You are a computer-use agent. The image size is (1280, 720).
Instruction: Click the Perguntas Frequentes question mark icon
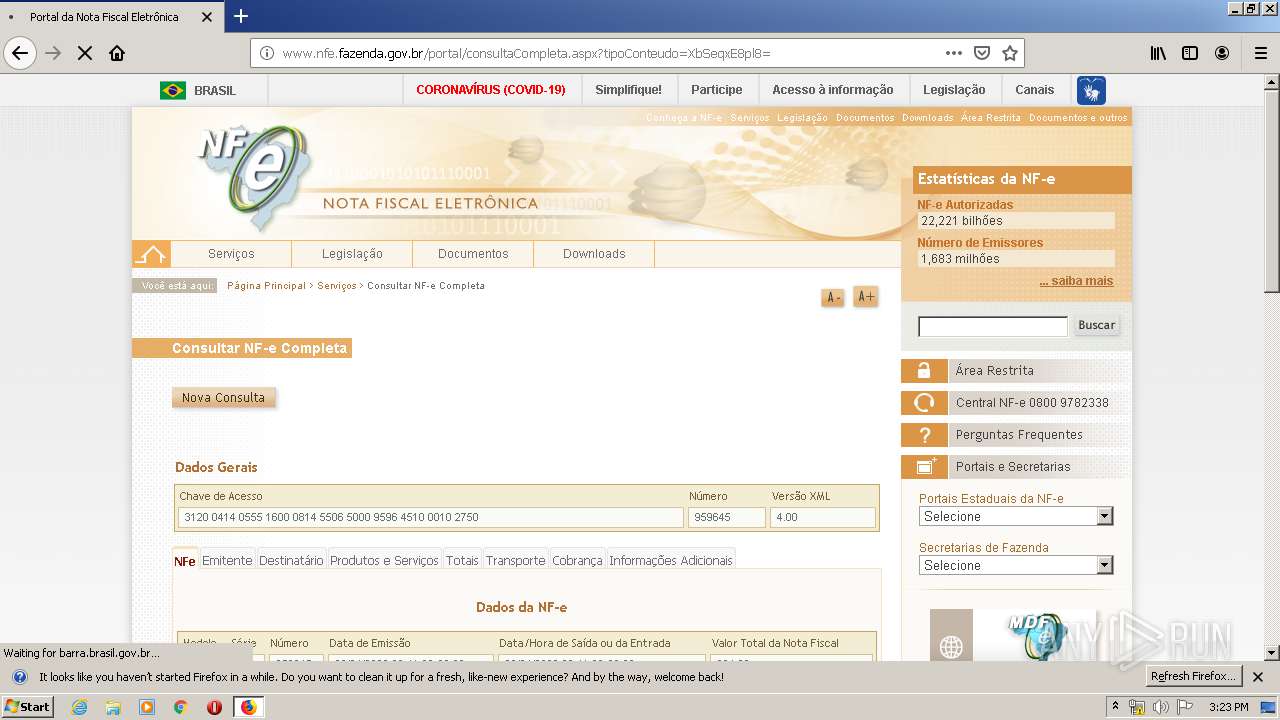924,435
